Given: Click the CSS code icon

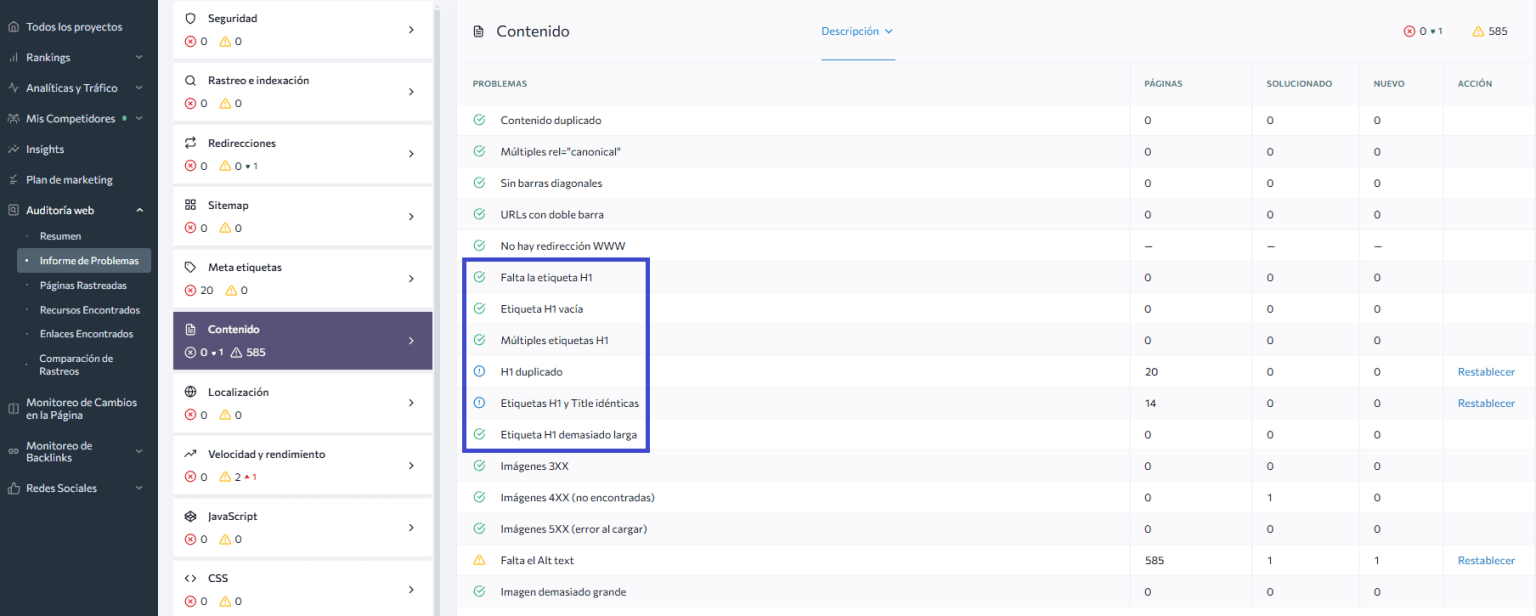Looking at the screenshot, I should (191, 577).
